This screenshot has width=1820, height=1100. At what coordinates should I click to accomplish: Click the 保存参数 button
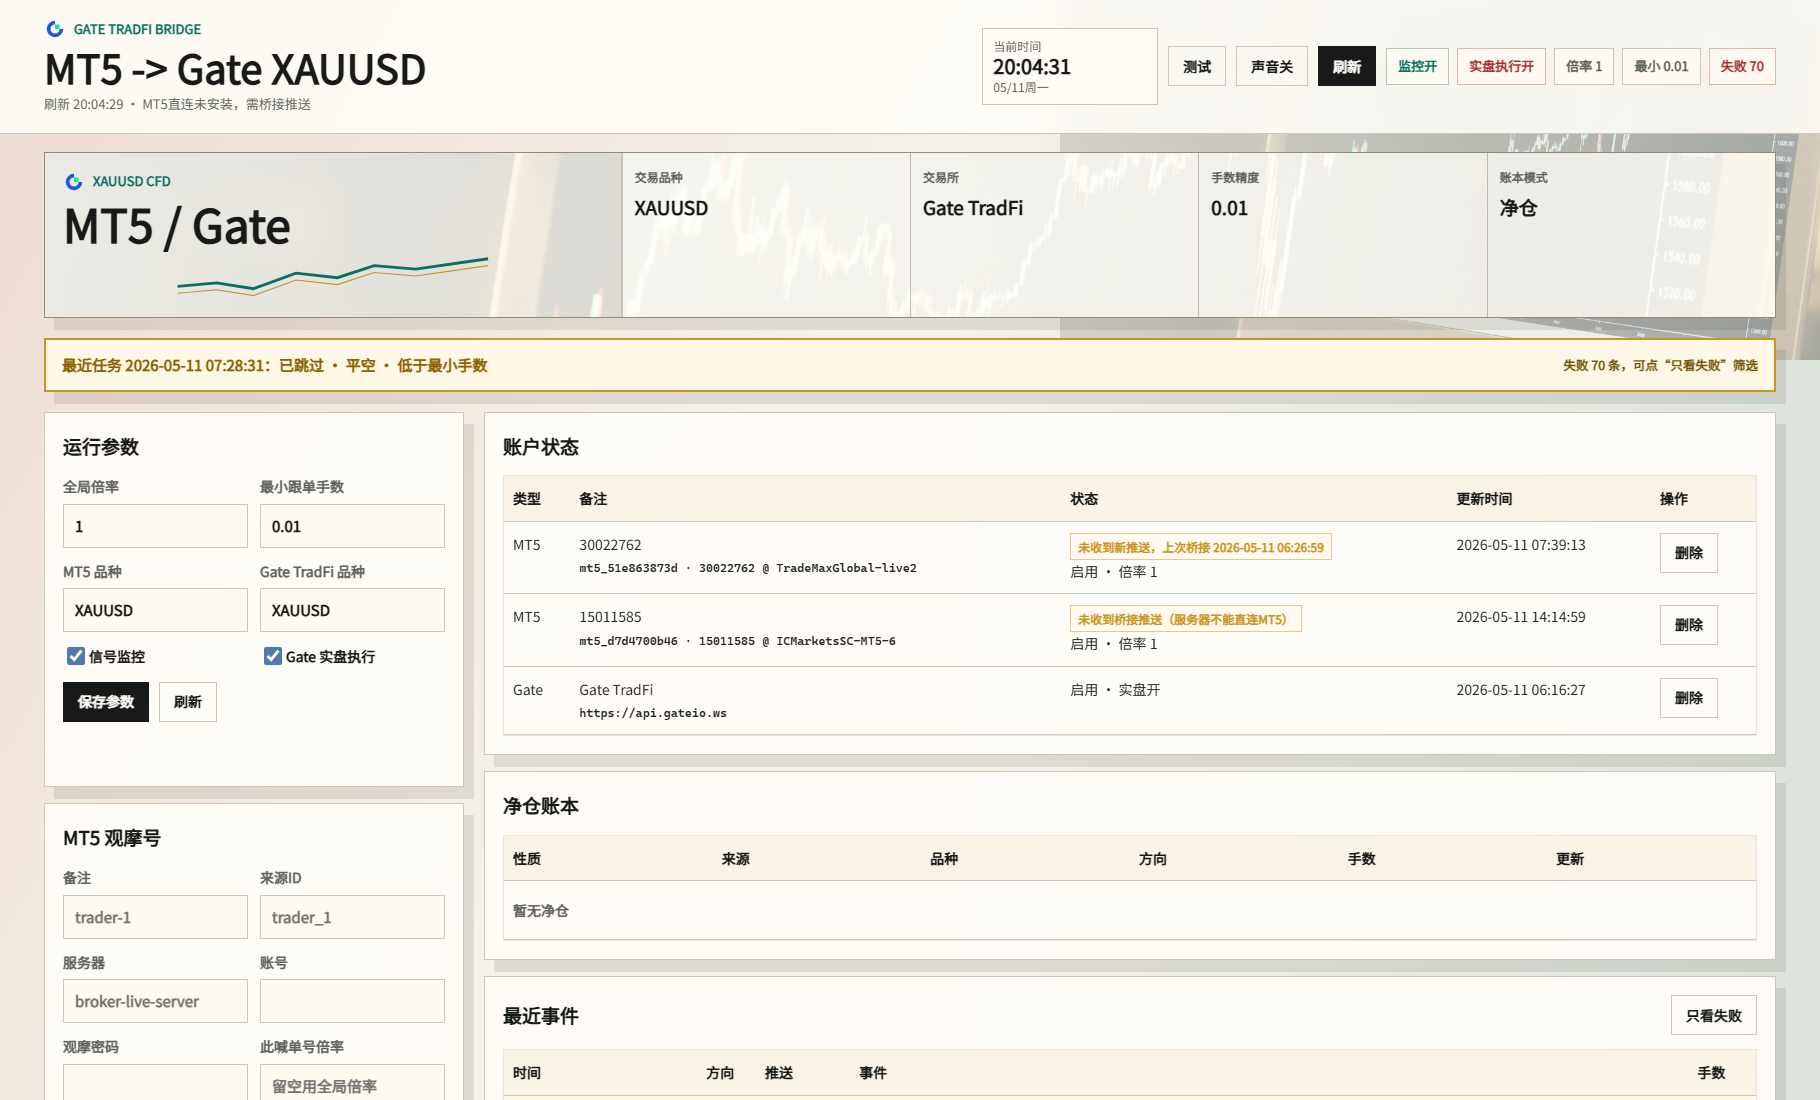pos(106,702)
